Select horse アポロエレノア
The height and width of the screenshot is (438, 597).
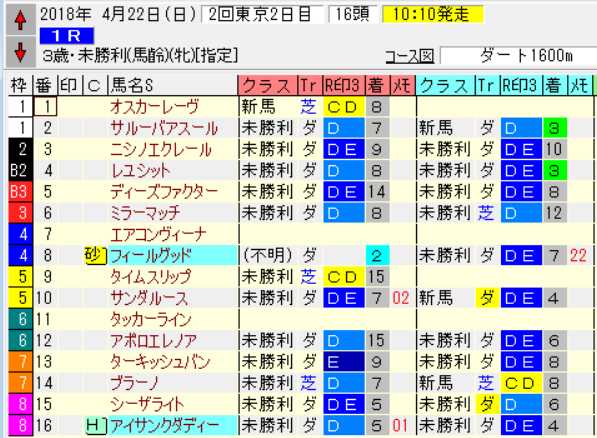(x=153, y=340)
